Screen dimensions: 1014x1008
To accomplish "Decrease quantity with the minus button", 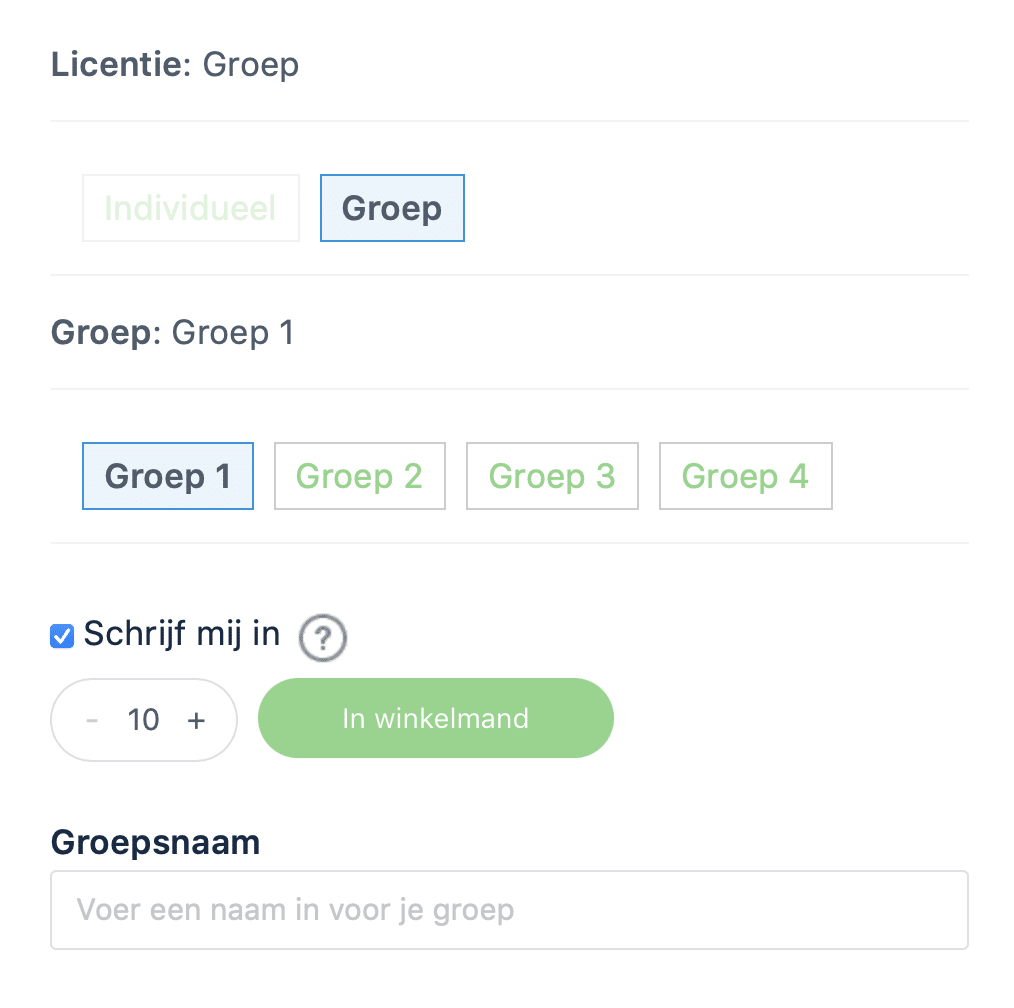I will (92, 720).
